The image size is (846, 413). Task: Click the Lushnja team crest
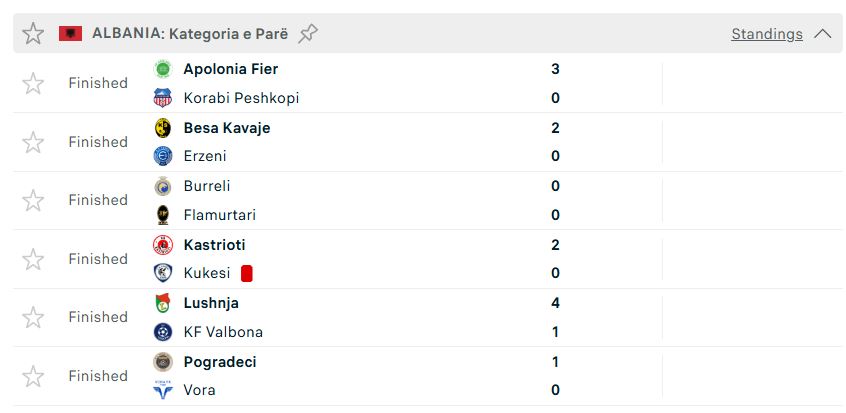(162, 303)
